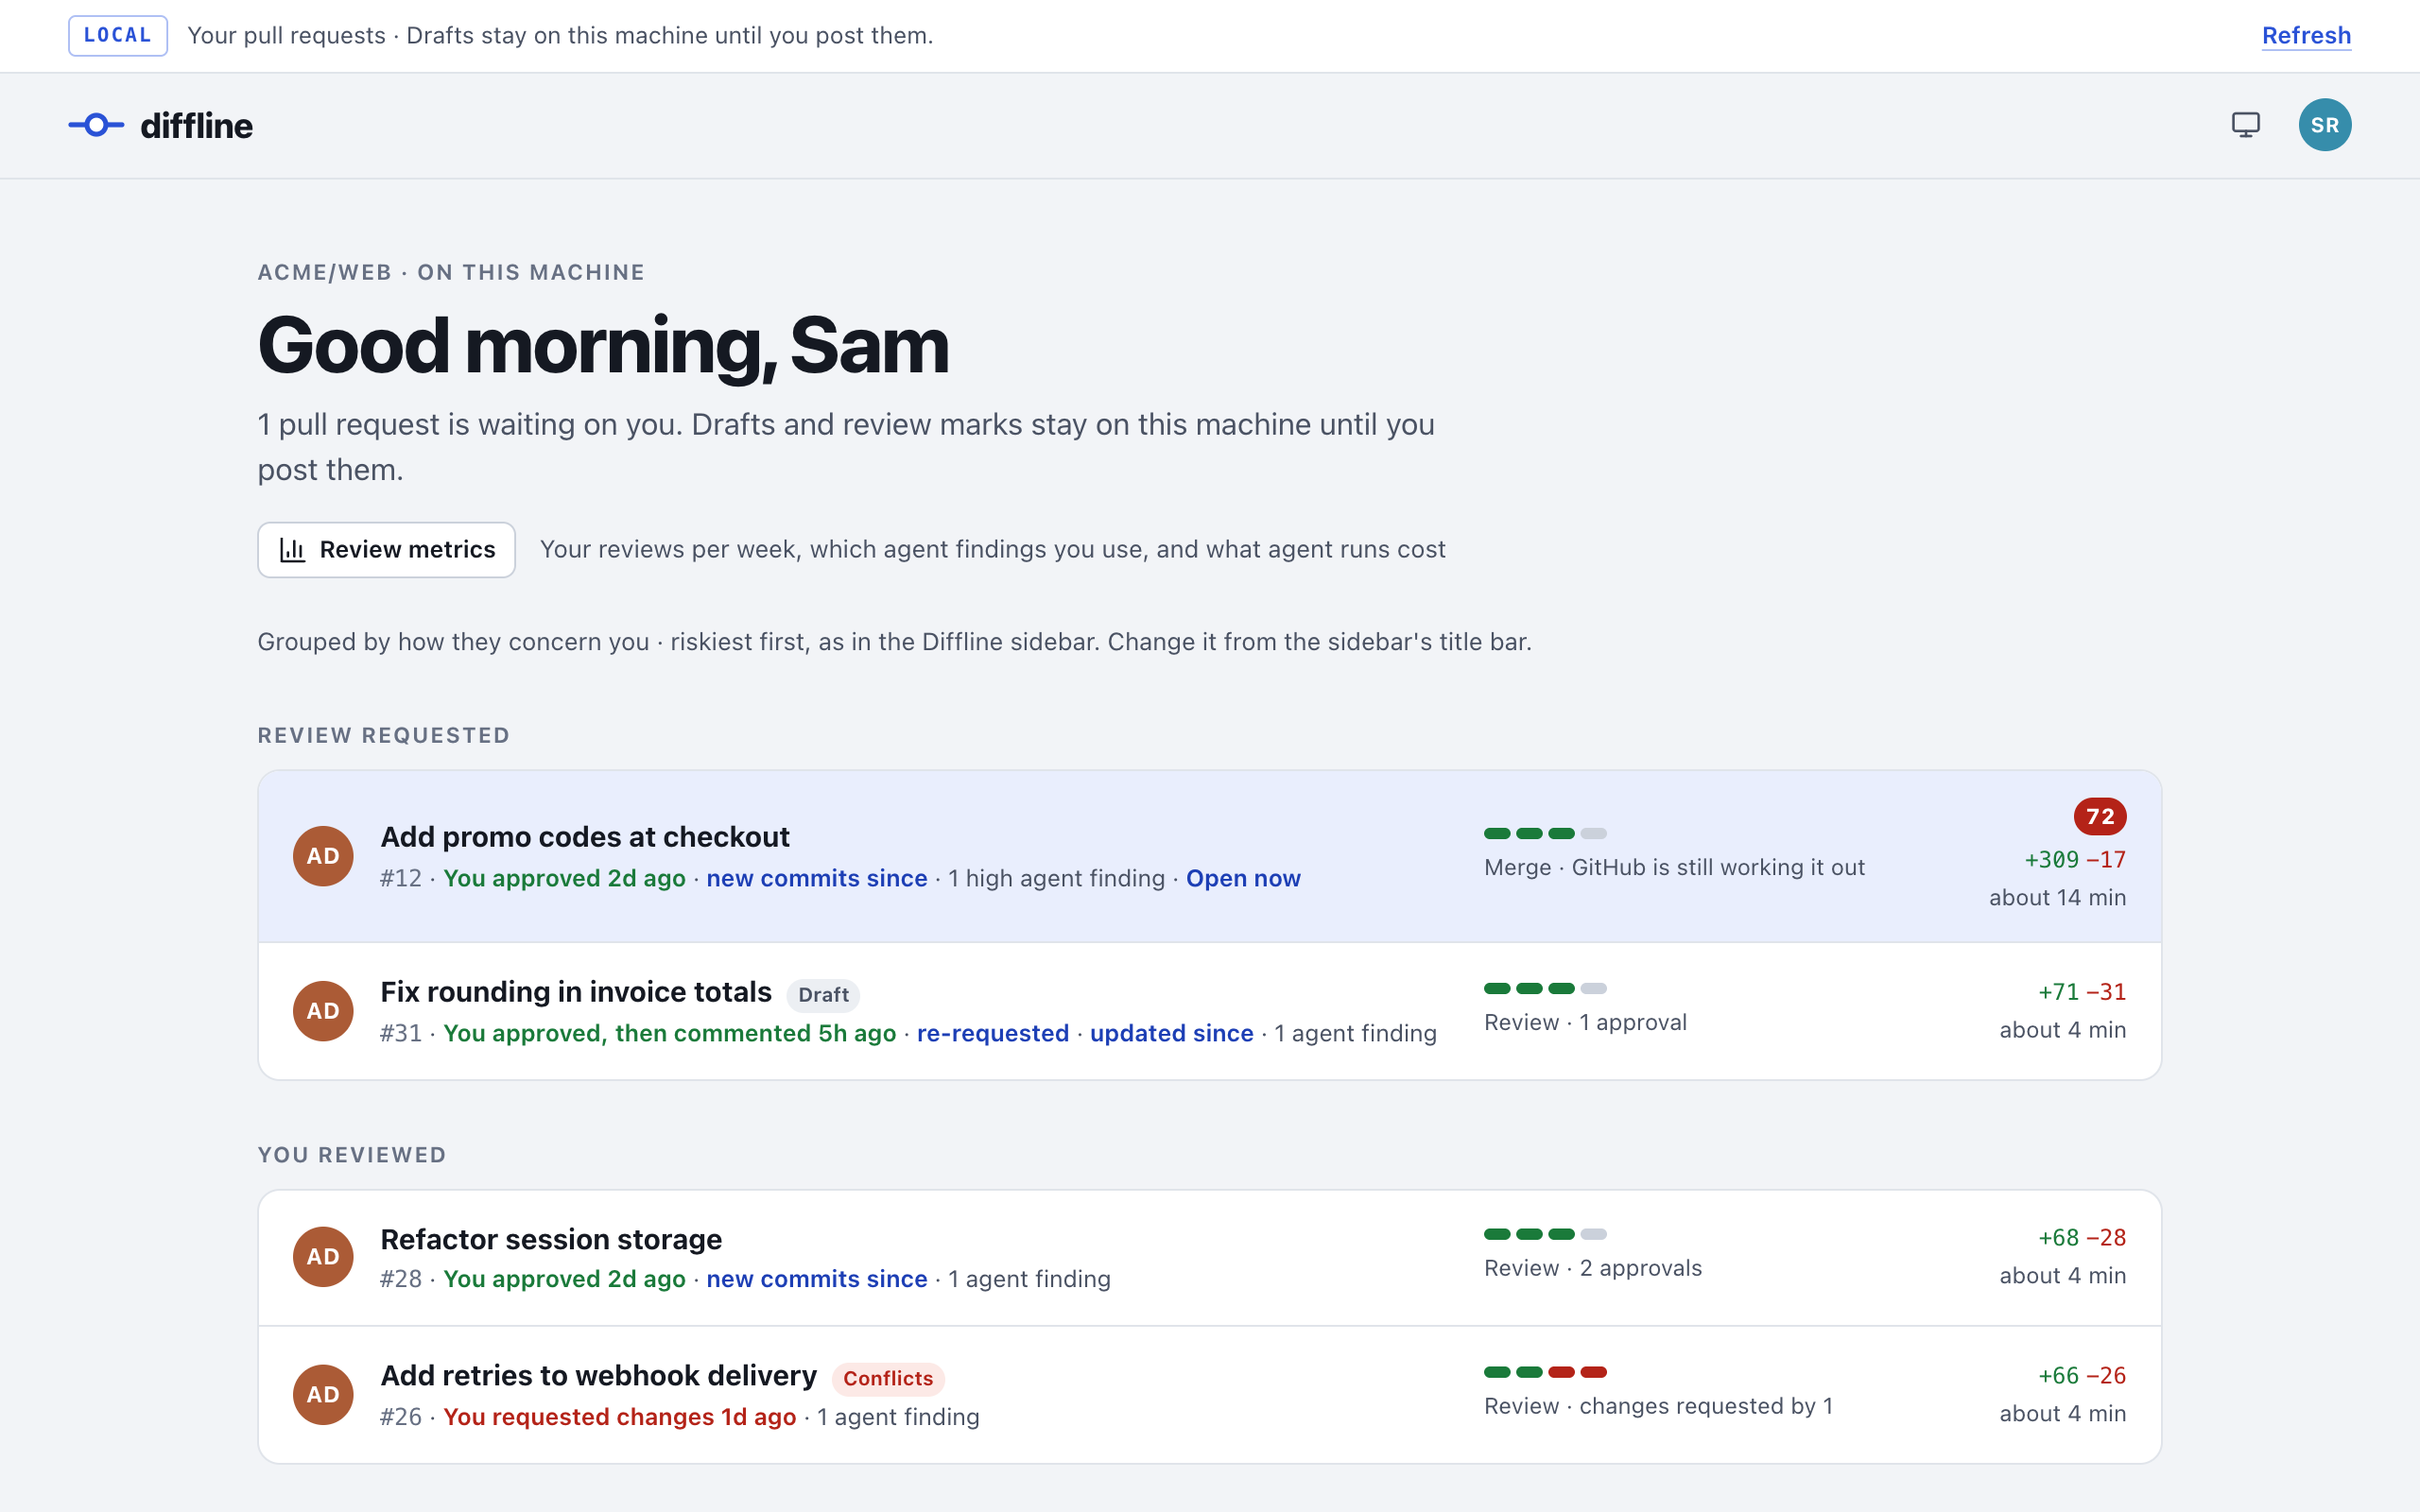Click 'Review · changes requested by 1'
Image resolution: width=2420 pixels, height=1512 pixels.
1658,1406
